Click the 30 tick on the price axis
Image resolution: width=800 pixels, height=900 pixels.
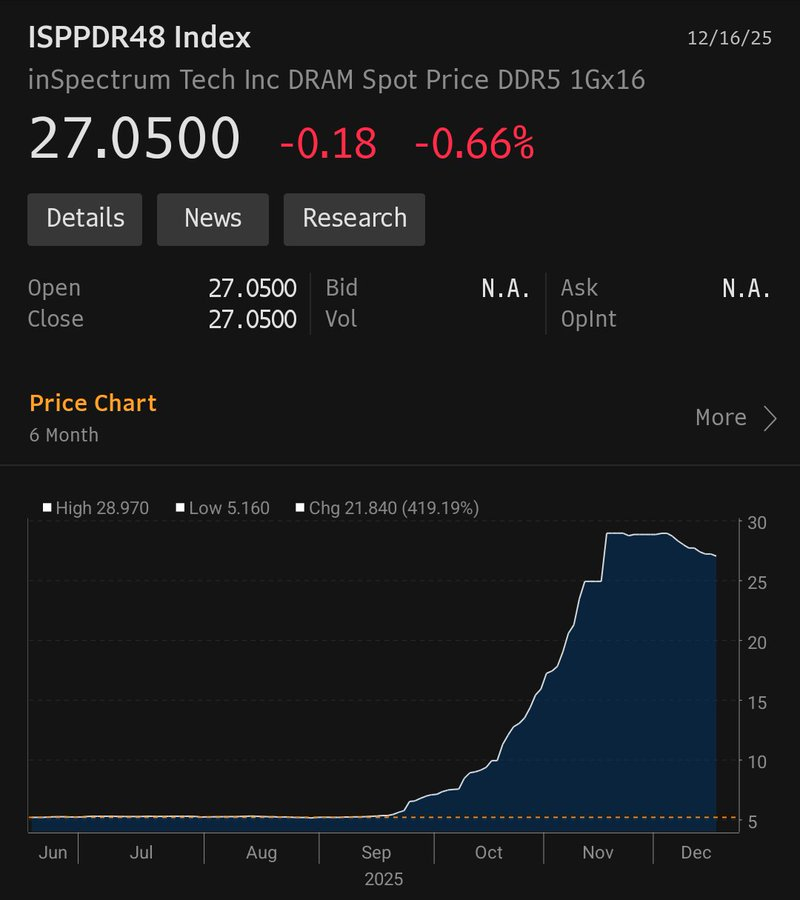click(x=757, y=523)
